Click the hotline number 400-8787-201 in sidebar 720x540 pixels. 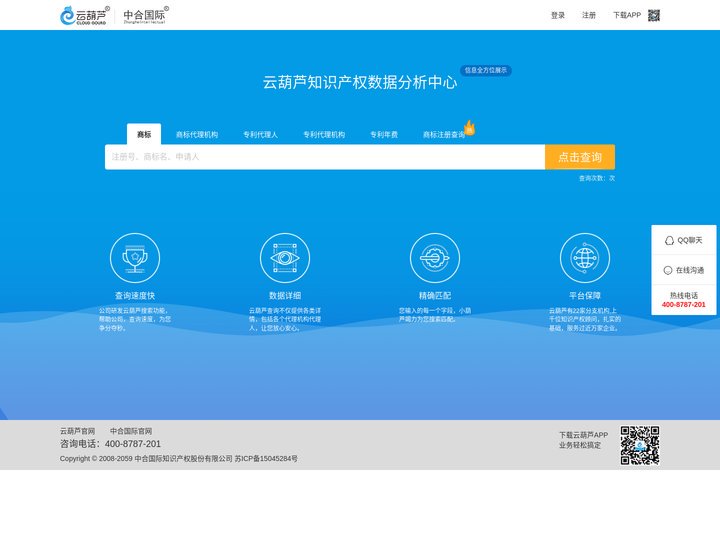(x=683, y=304)
